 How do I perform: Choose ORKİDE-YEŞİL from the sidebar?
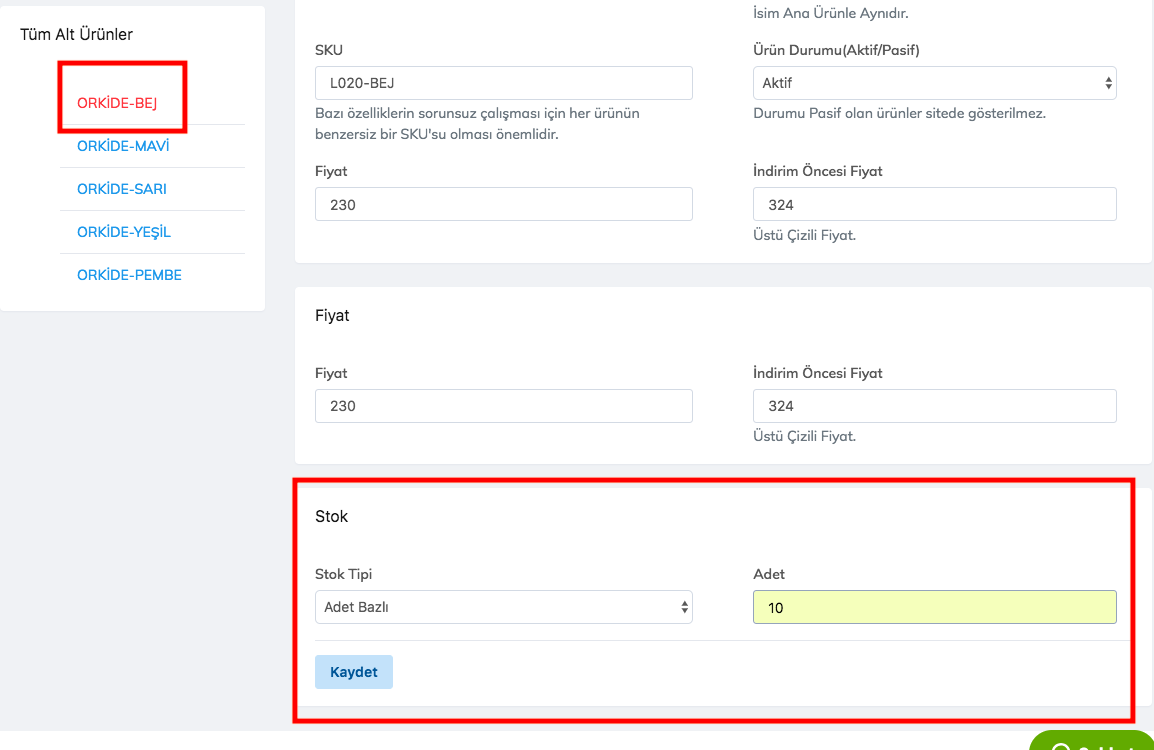[x=124, y=232]
